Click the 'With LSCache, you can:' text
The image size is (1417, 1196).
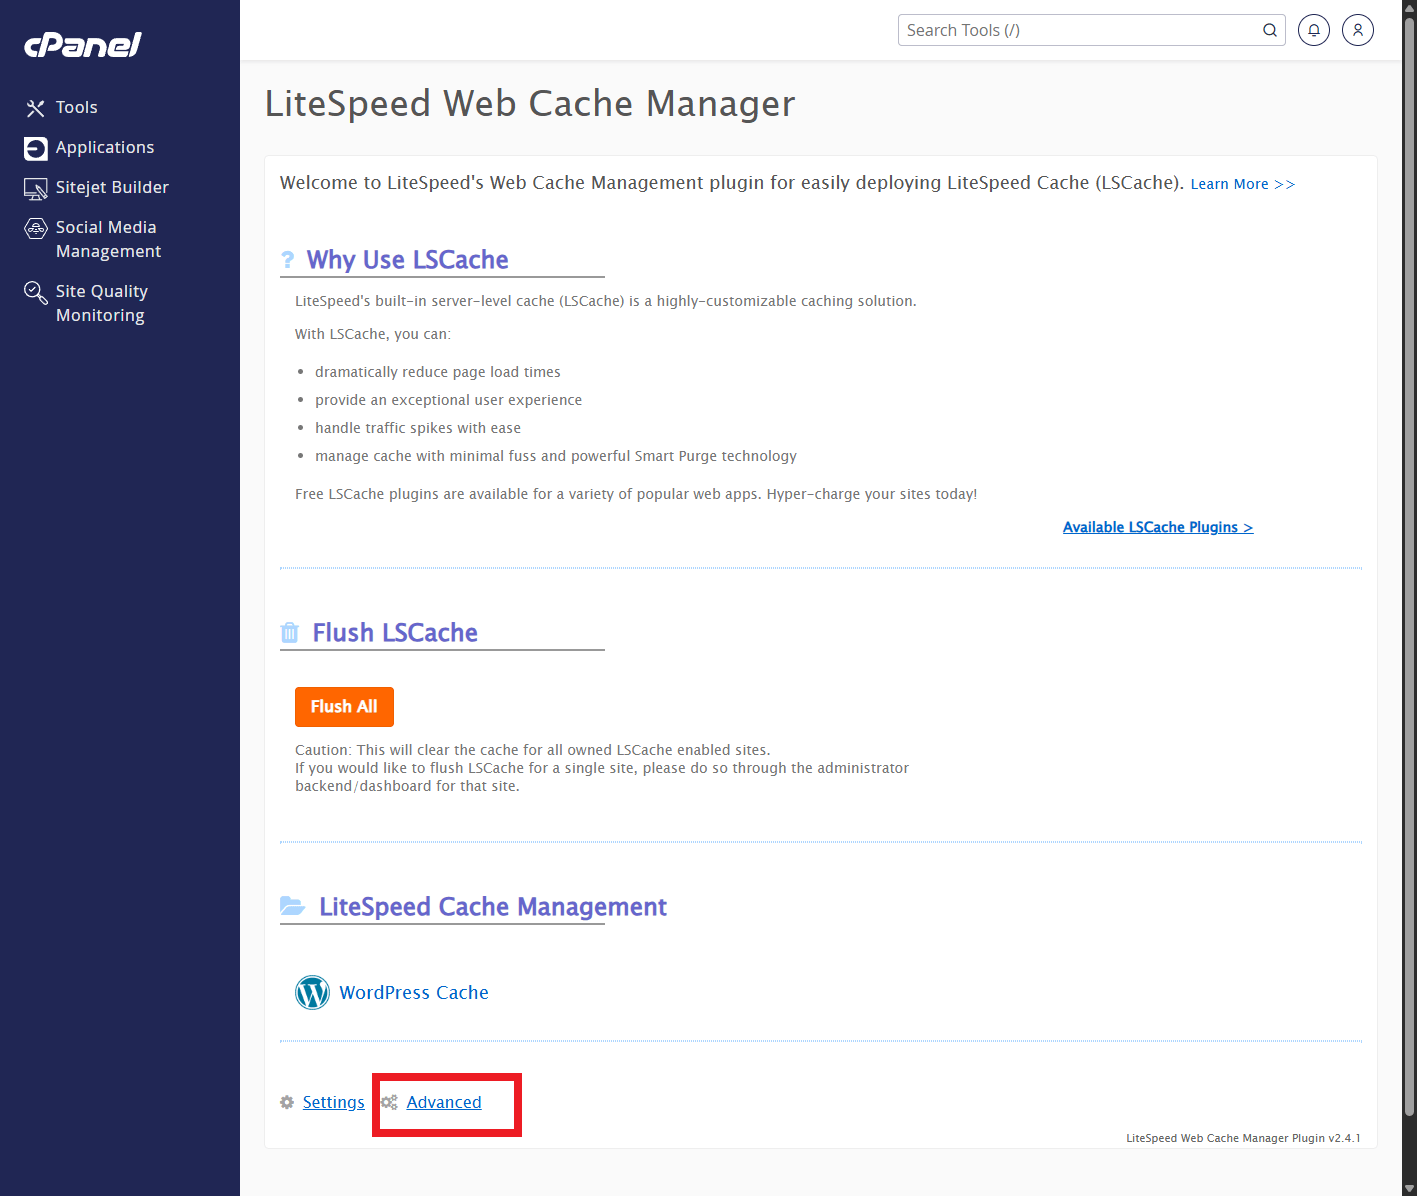pos(373,334)
